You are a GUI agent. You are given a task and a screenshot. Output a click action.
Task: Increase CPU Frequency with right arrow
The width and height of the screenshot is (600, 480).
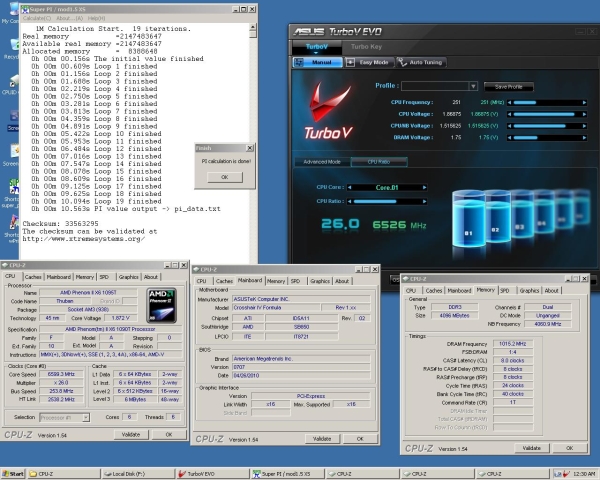584,103
